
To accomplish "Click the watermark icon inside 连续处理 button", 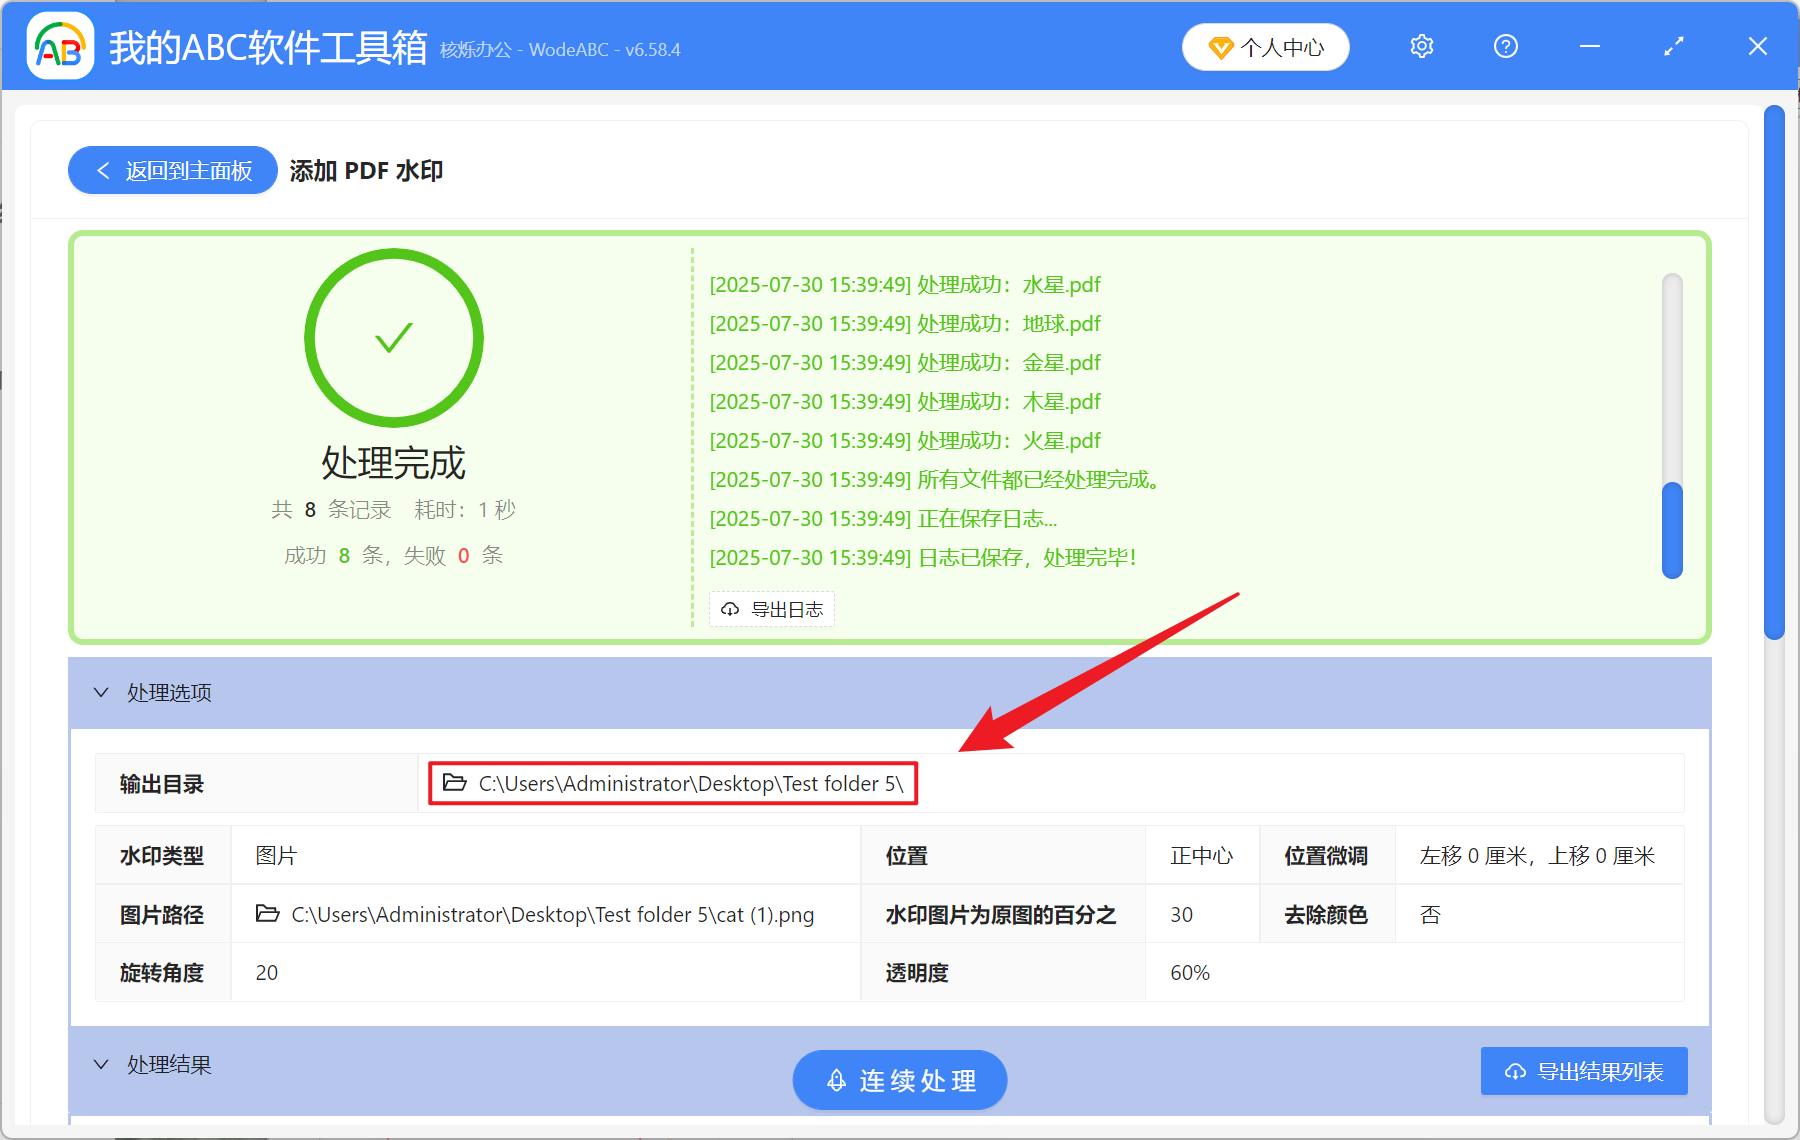I will click(837, 1080).
